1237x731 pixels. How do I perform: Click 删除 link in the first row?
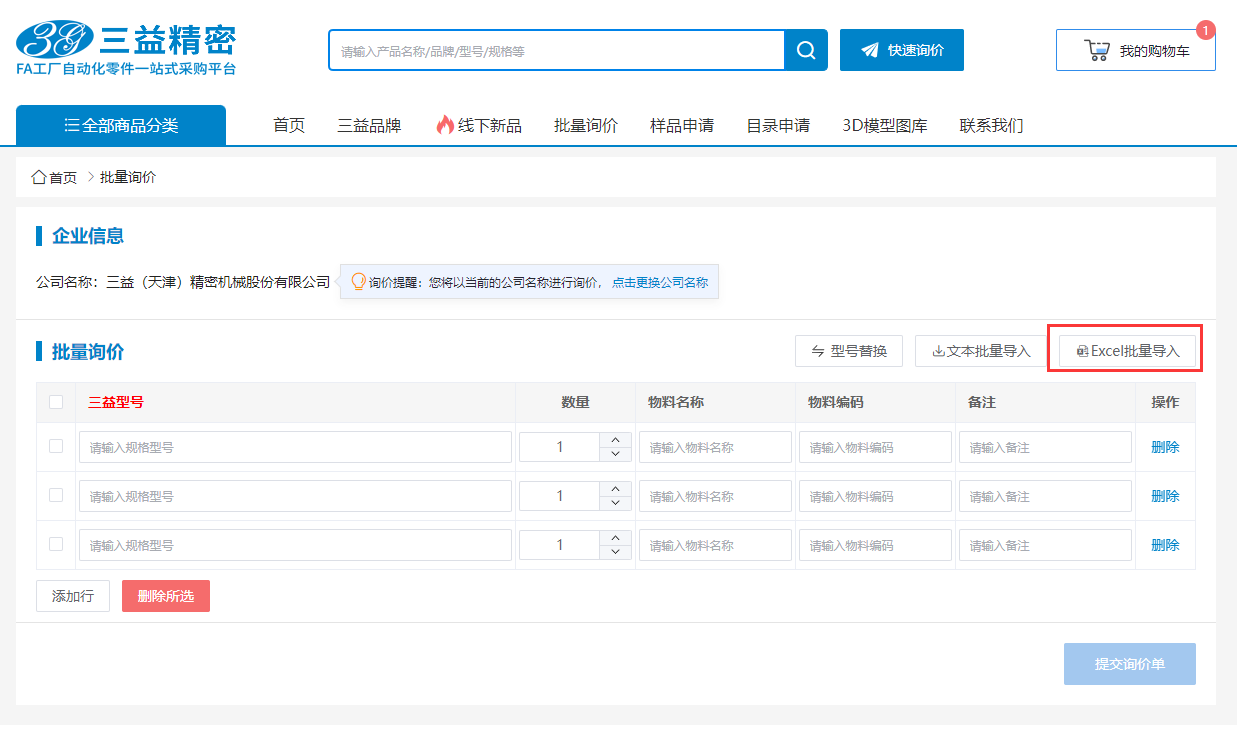click(1165, 447)
